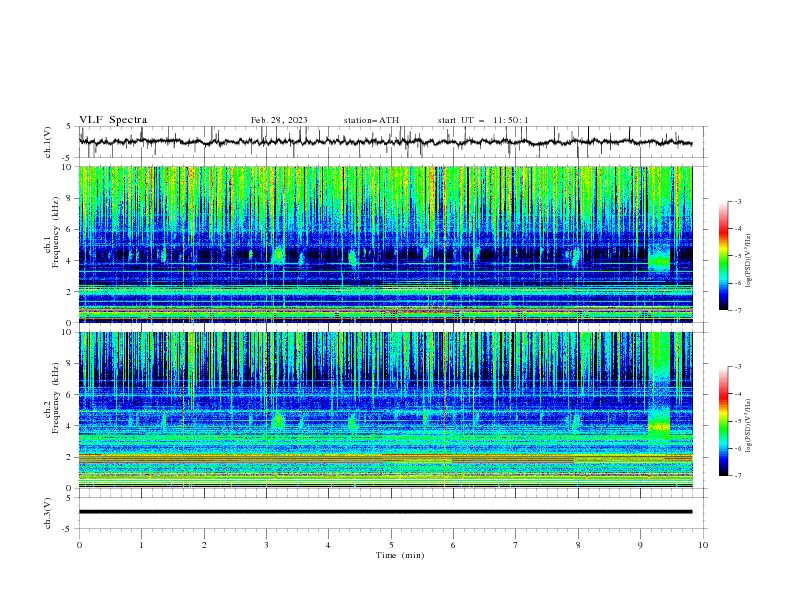Click the date 'Feb. 28, 2023'
The width and height of the screenshot is (792, 612).
279,120
